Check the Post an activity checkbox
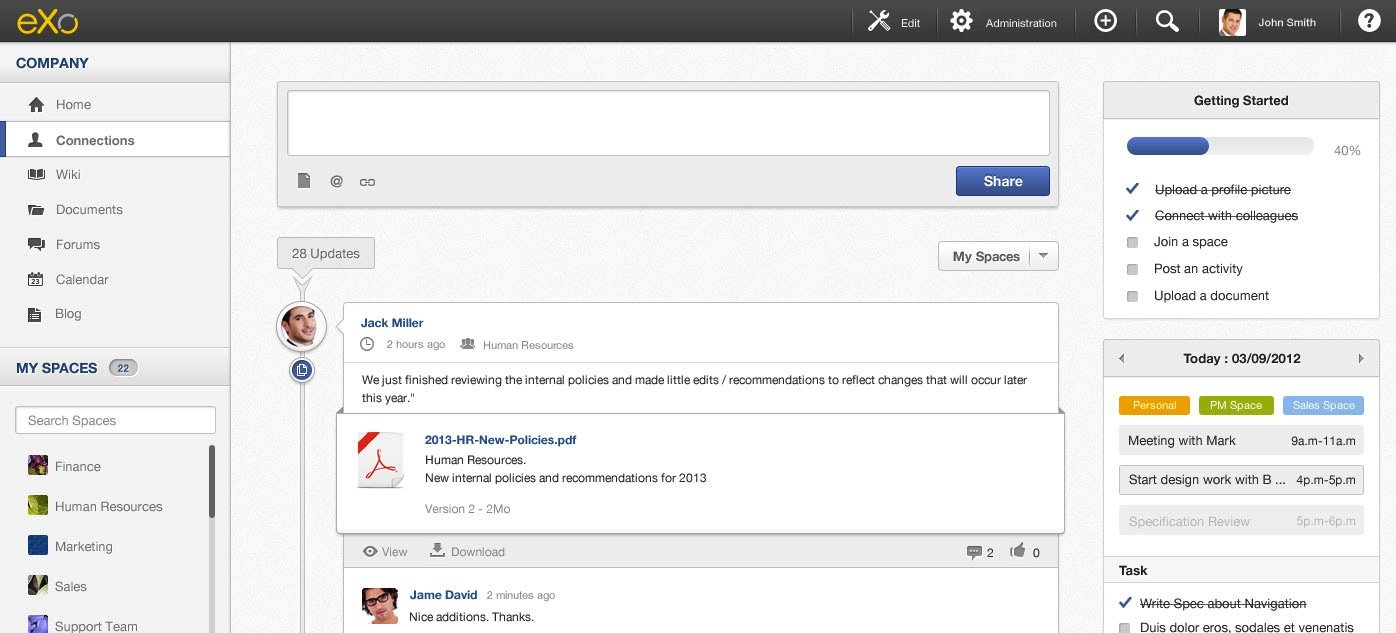The width and height of the screenshot is (1396, 633). 1132,269
